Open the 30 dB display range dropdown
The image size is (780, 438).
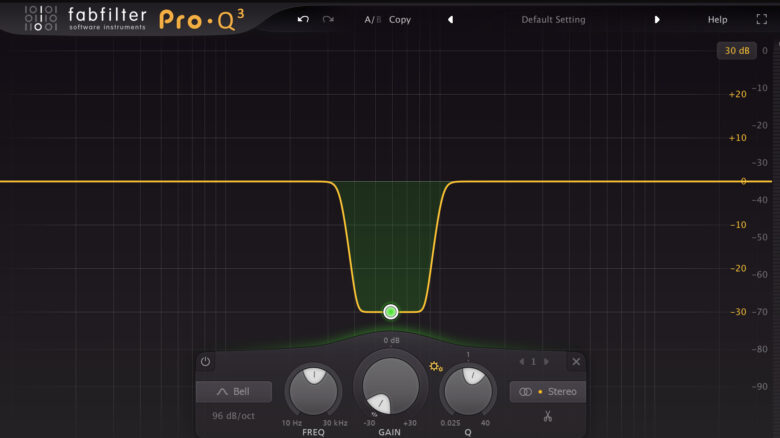[737, 51]
